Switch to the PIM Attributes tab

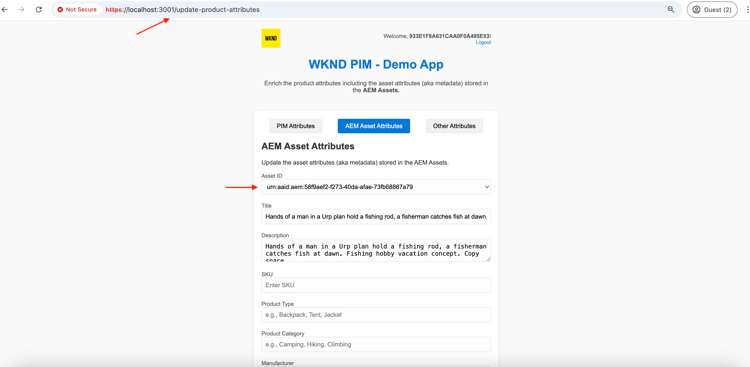tap(296, 126)
